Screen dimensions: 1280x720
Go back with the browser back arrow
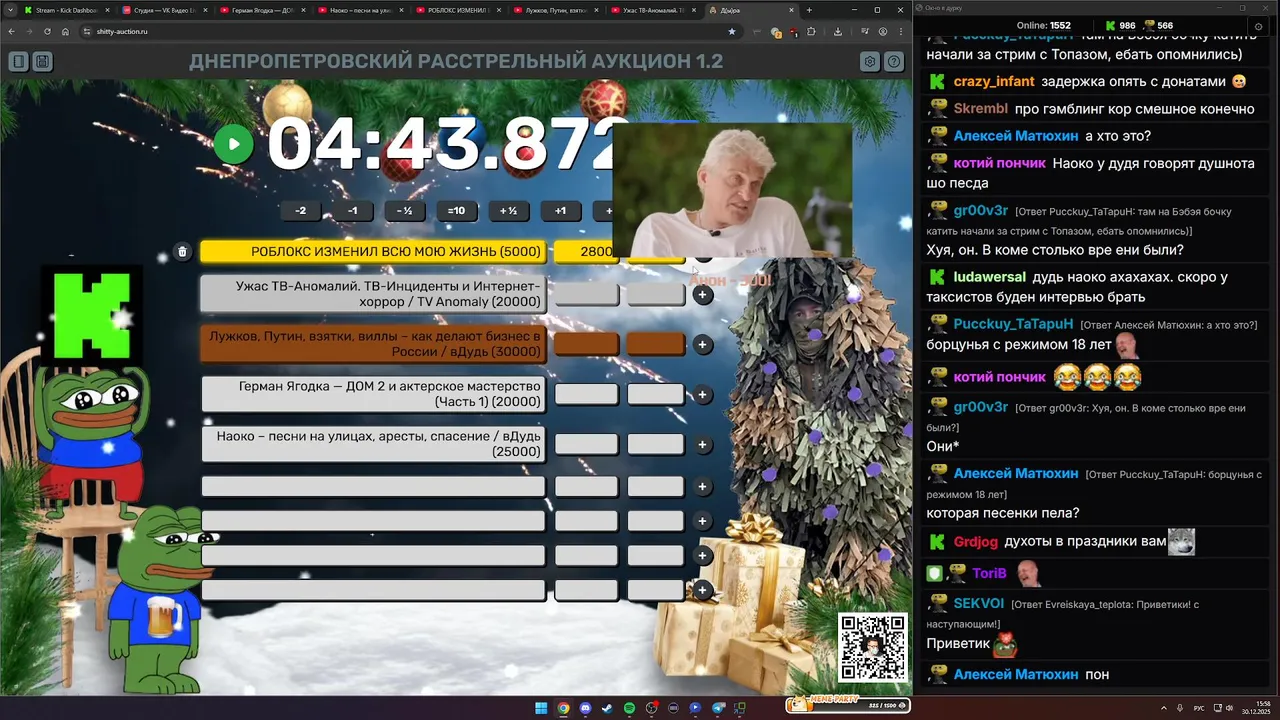click(x=11, y=32)
